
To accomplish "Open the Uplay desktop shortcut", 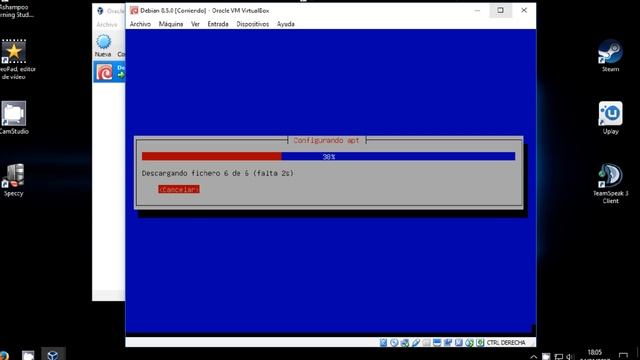I will click(610, 118).
